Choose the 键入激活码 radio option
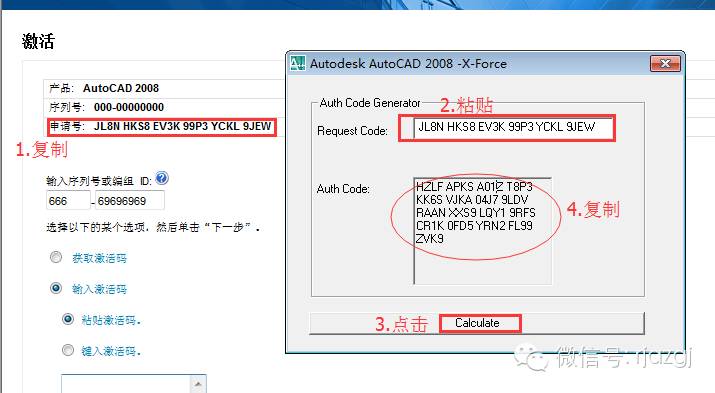 (67, 350)
